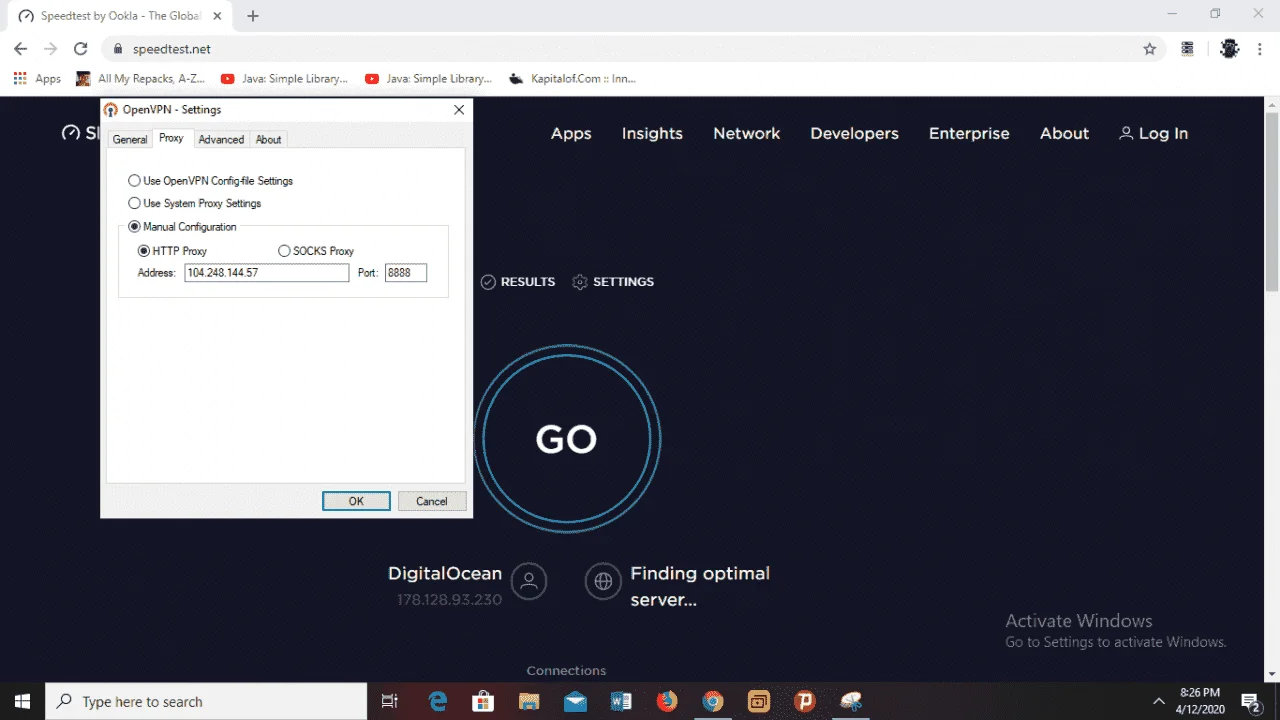
Task: Open the last pinned app on the taskbar
Action: [851, 701]
